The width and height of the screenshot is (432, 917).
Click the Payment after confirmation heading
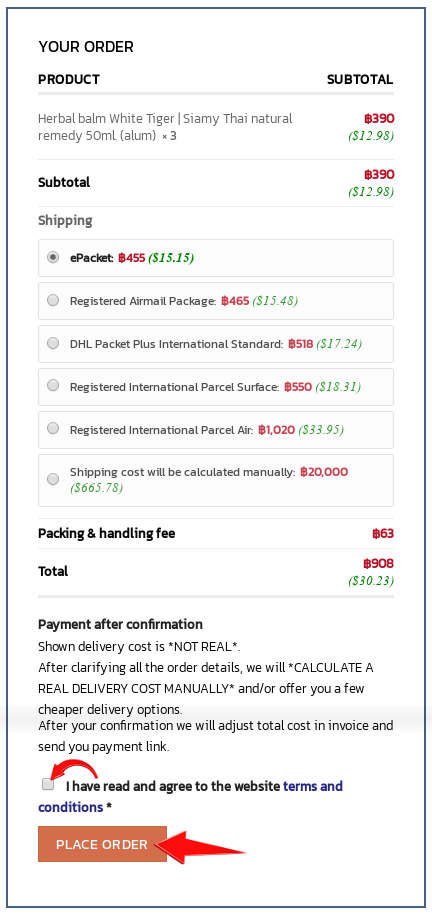click(x=120, y=624)
